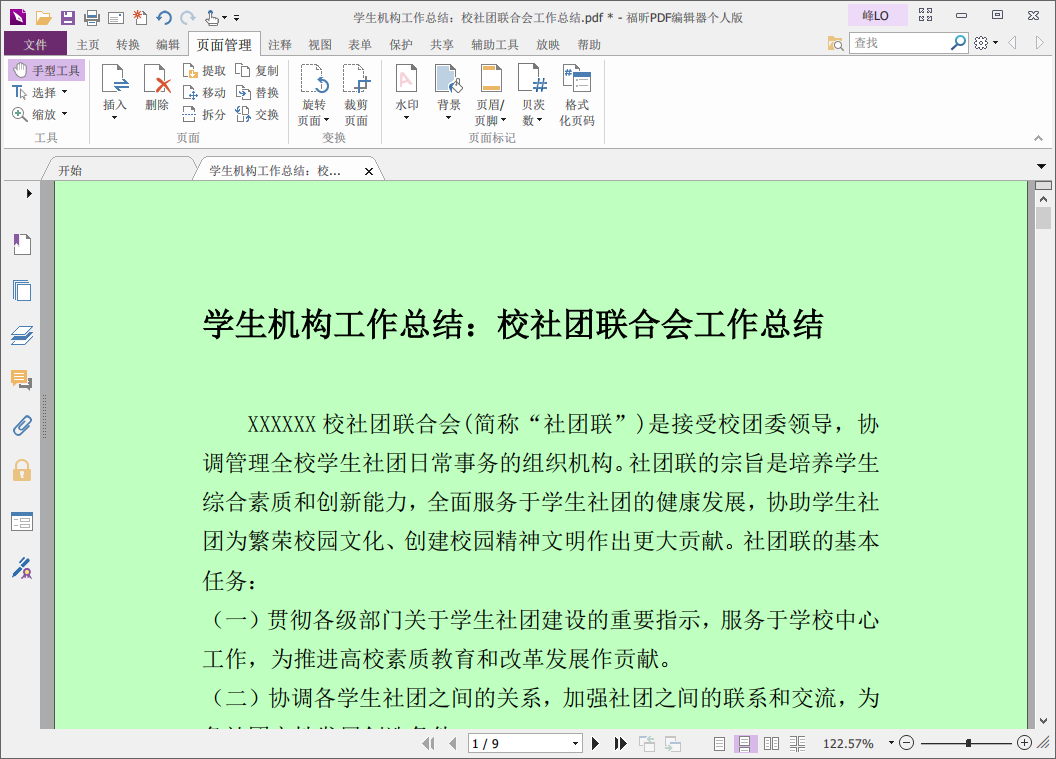The image size is (1056, 759).
Task: Click 提取 to extract pages
Action: [x=204, y=71]
